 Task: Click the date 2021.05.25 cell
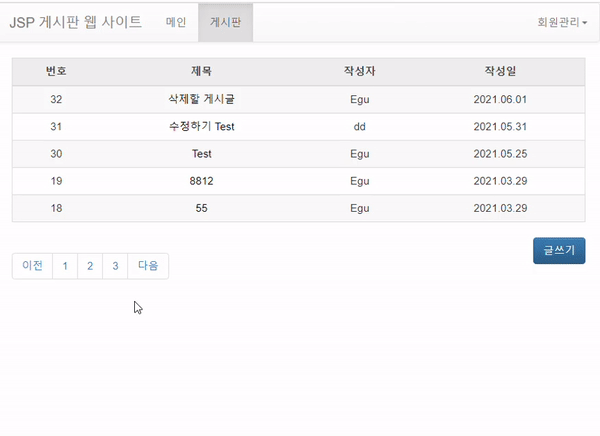tap(501, 154)
